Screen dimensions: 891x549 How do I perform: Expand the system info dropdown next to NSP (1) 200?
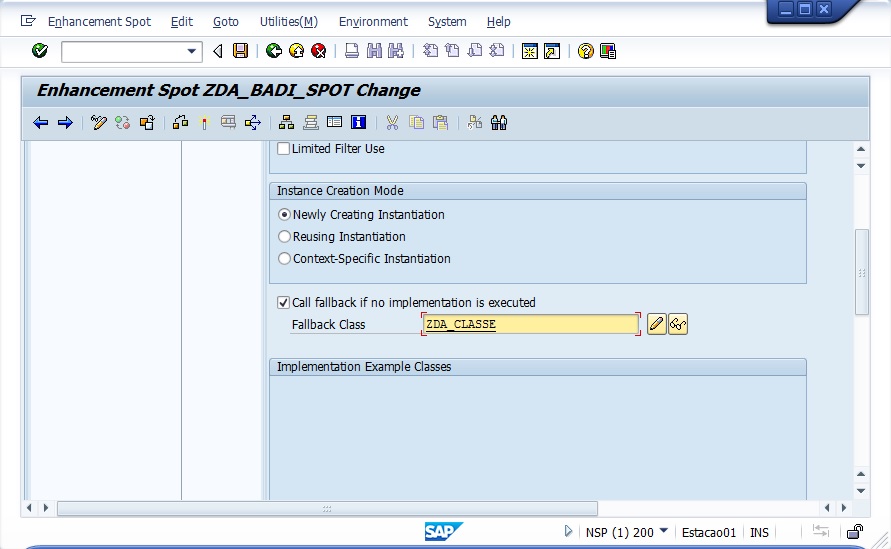(664, 531)
